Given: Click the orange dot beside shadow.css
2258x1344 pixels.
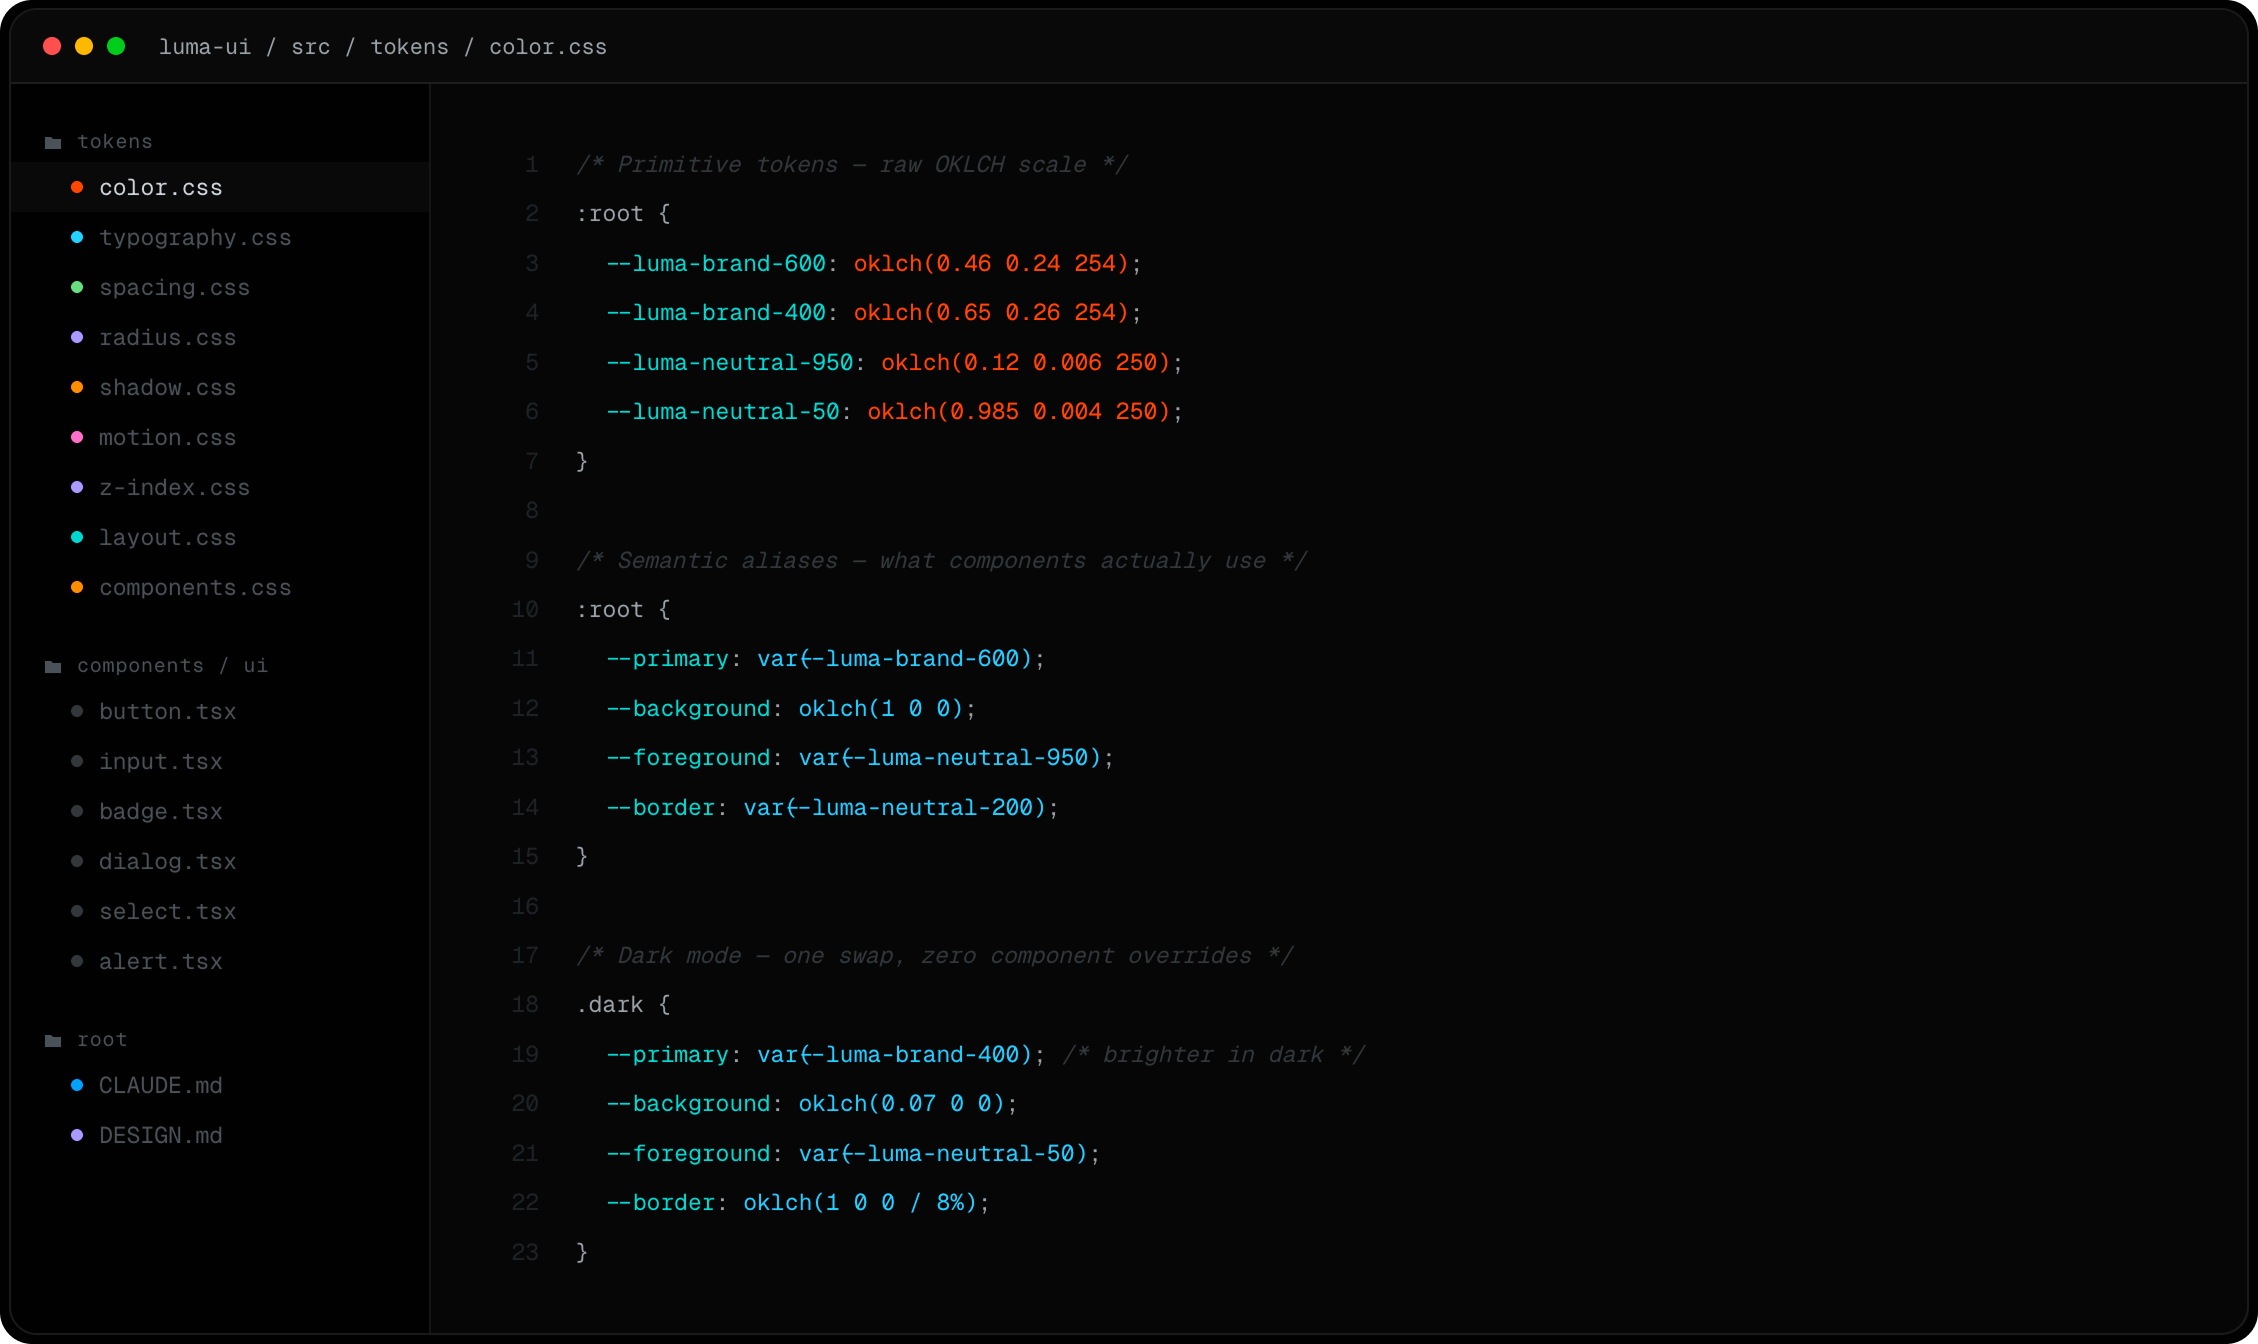Looking at the screenshot, I should click(x=77, y=387).
